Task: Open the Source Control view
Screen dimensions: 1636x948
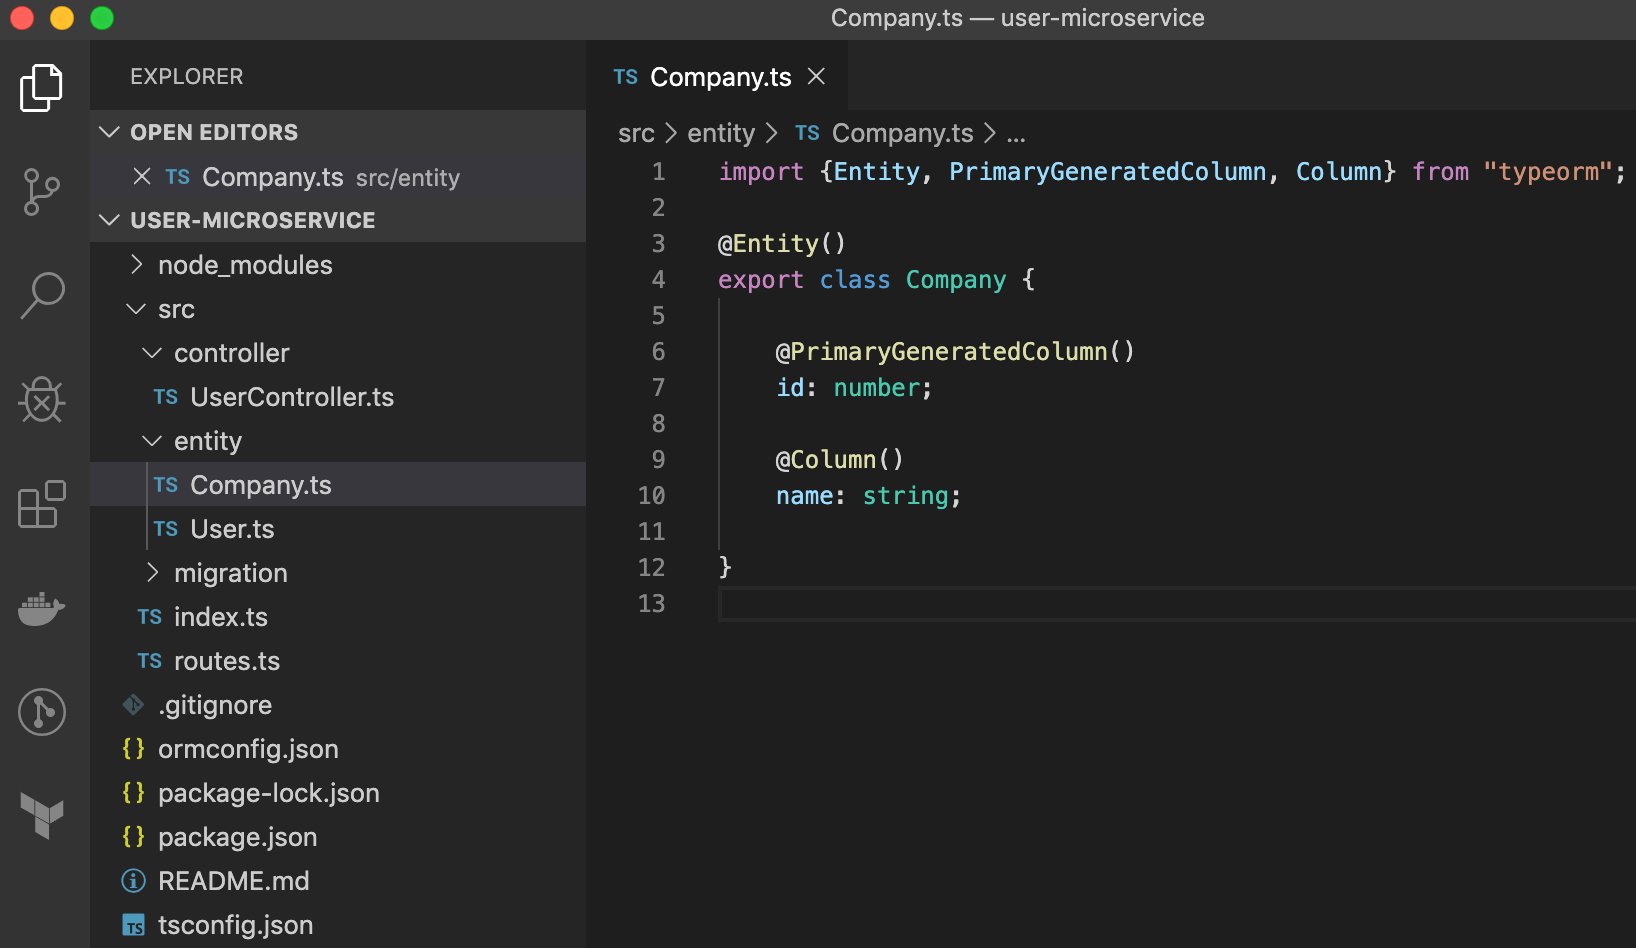Action: coord(41,192)
